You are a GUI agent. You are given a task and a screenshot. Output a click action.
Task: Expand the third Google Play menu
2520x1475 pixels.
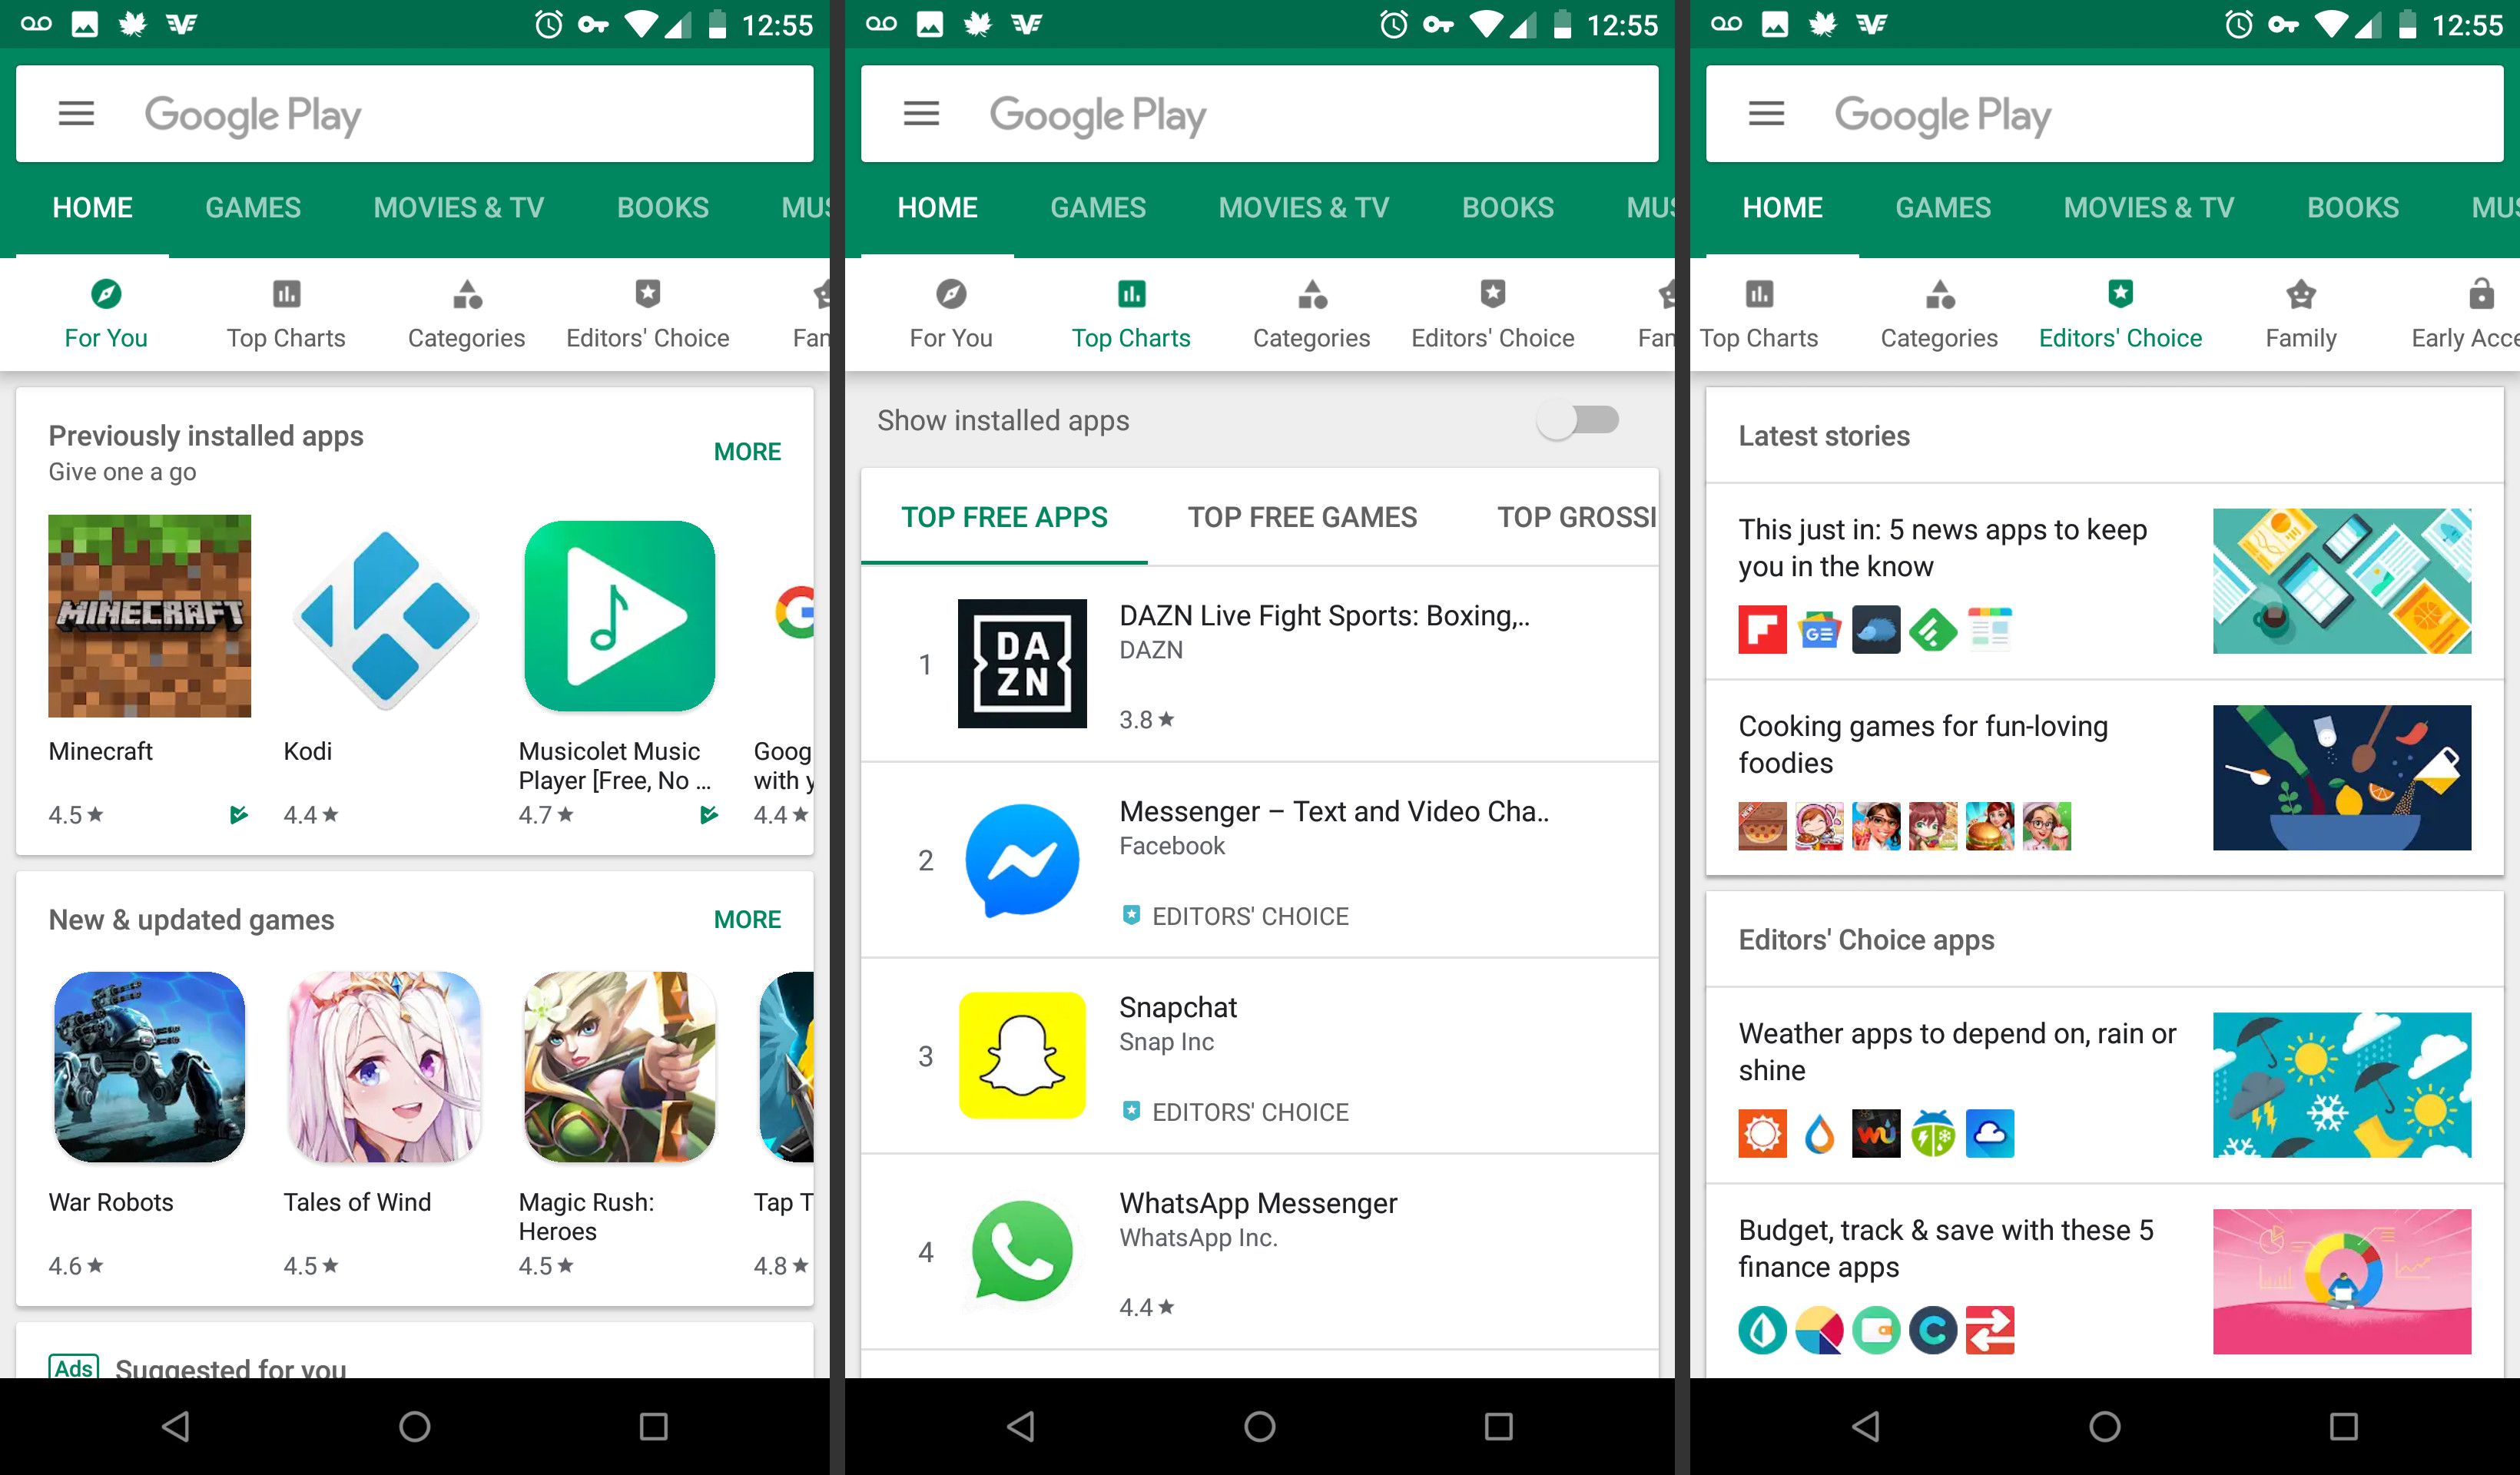click(1766, 116)
